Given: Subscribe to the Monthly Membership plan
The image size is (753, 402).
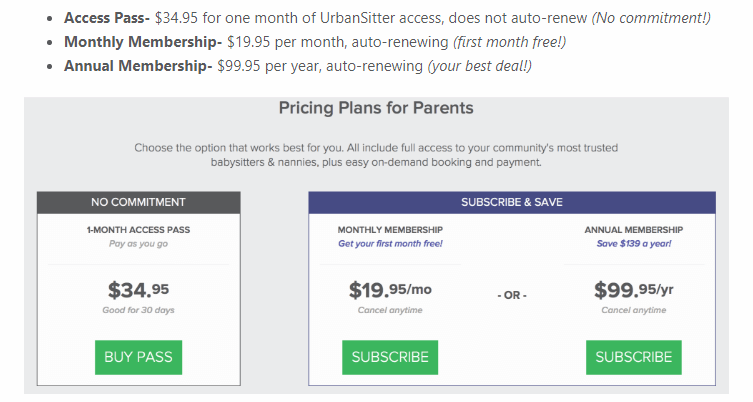Looking at the screenshot, I should pos(390,357).
